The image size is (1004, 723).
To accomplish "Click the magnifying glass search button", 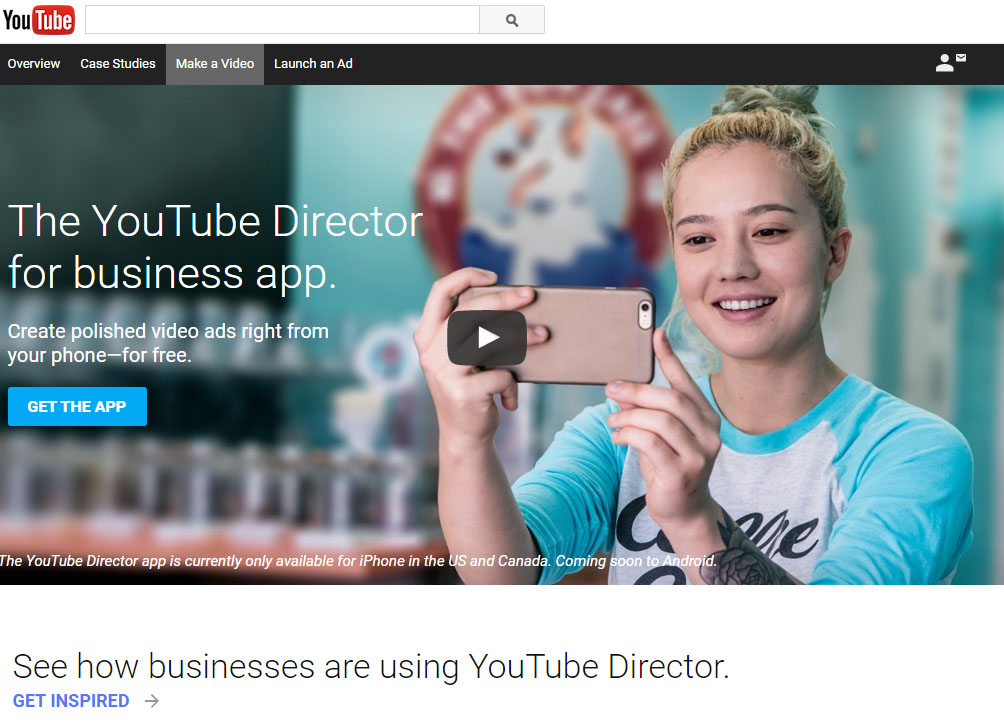I will click(512, 20).
